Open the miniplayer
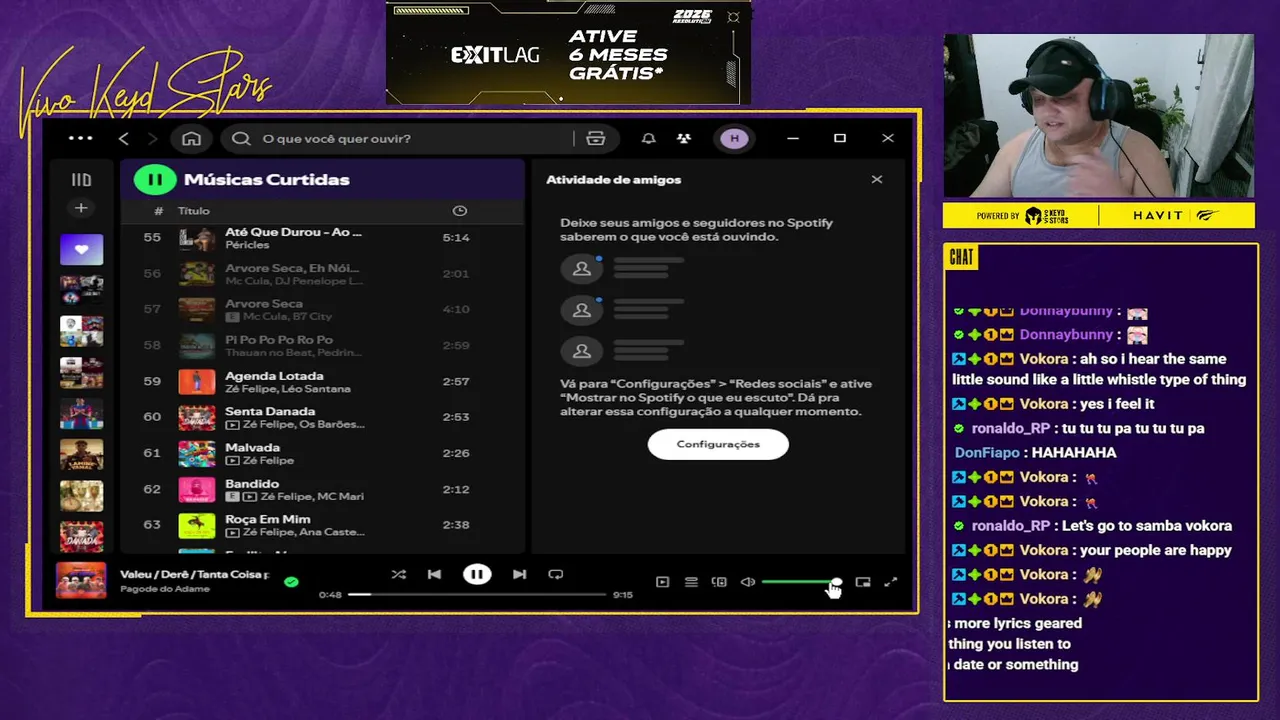The width and height of the screenshot is (1280, 720). (863, 582)
